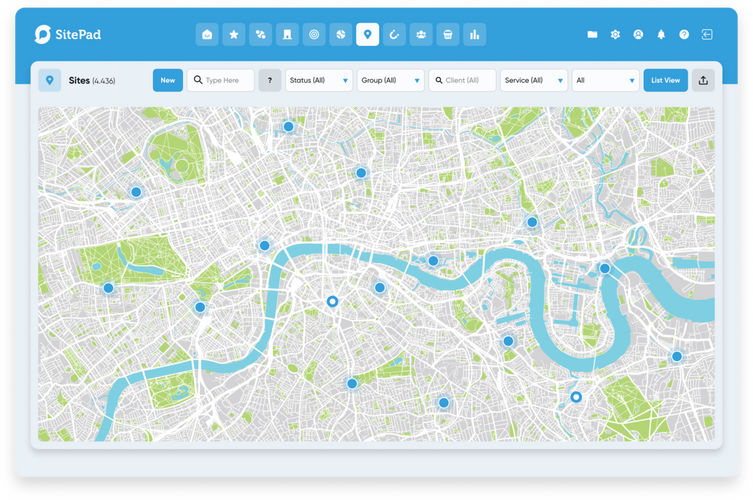Click the Type Here search field

221,80
